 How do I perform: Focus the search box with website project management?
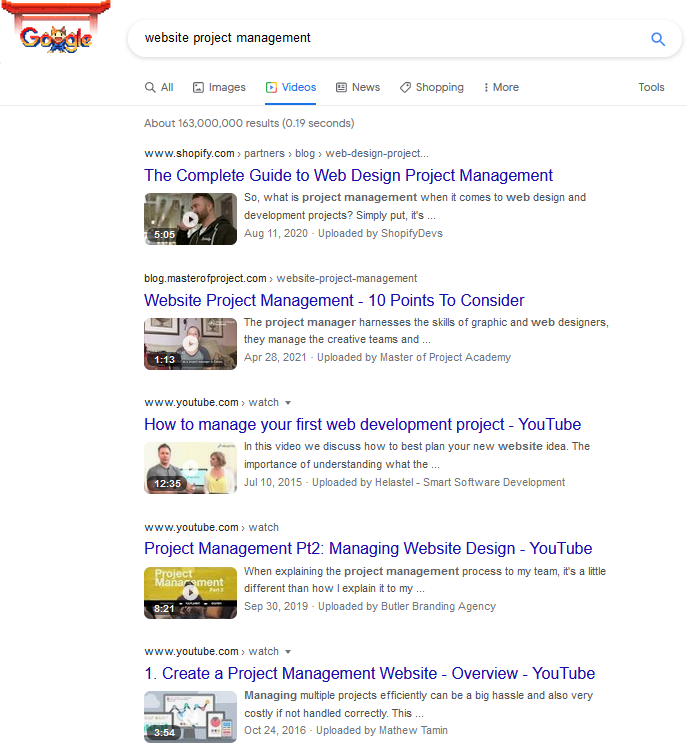(x=404, y=38)
